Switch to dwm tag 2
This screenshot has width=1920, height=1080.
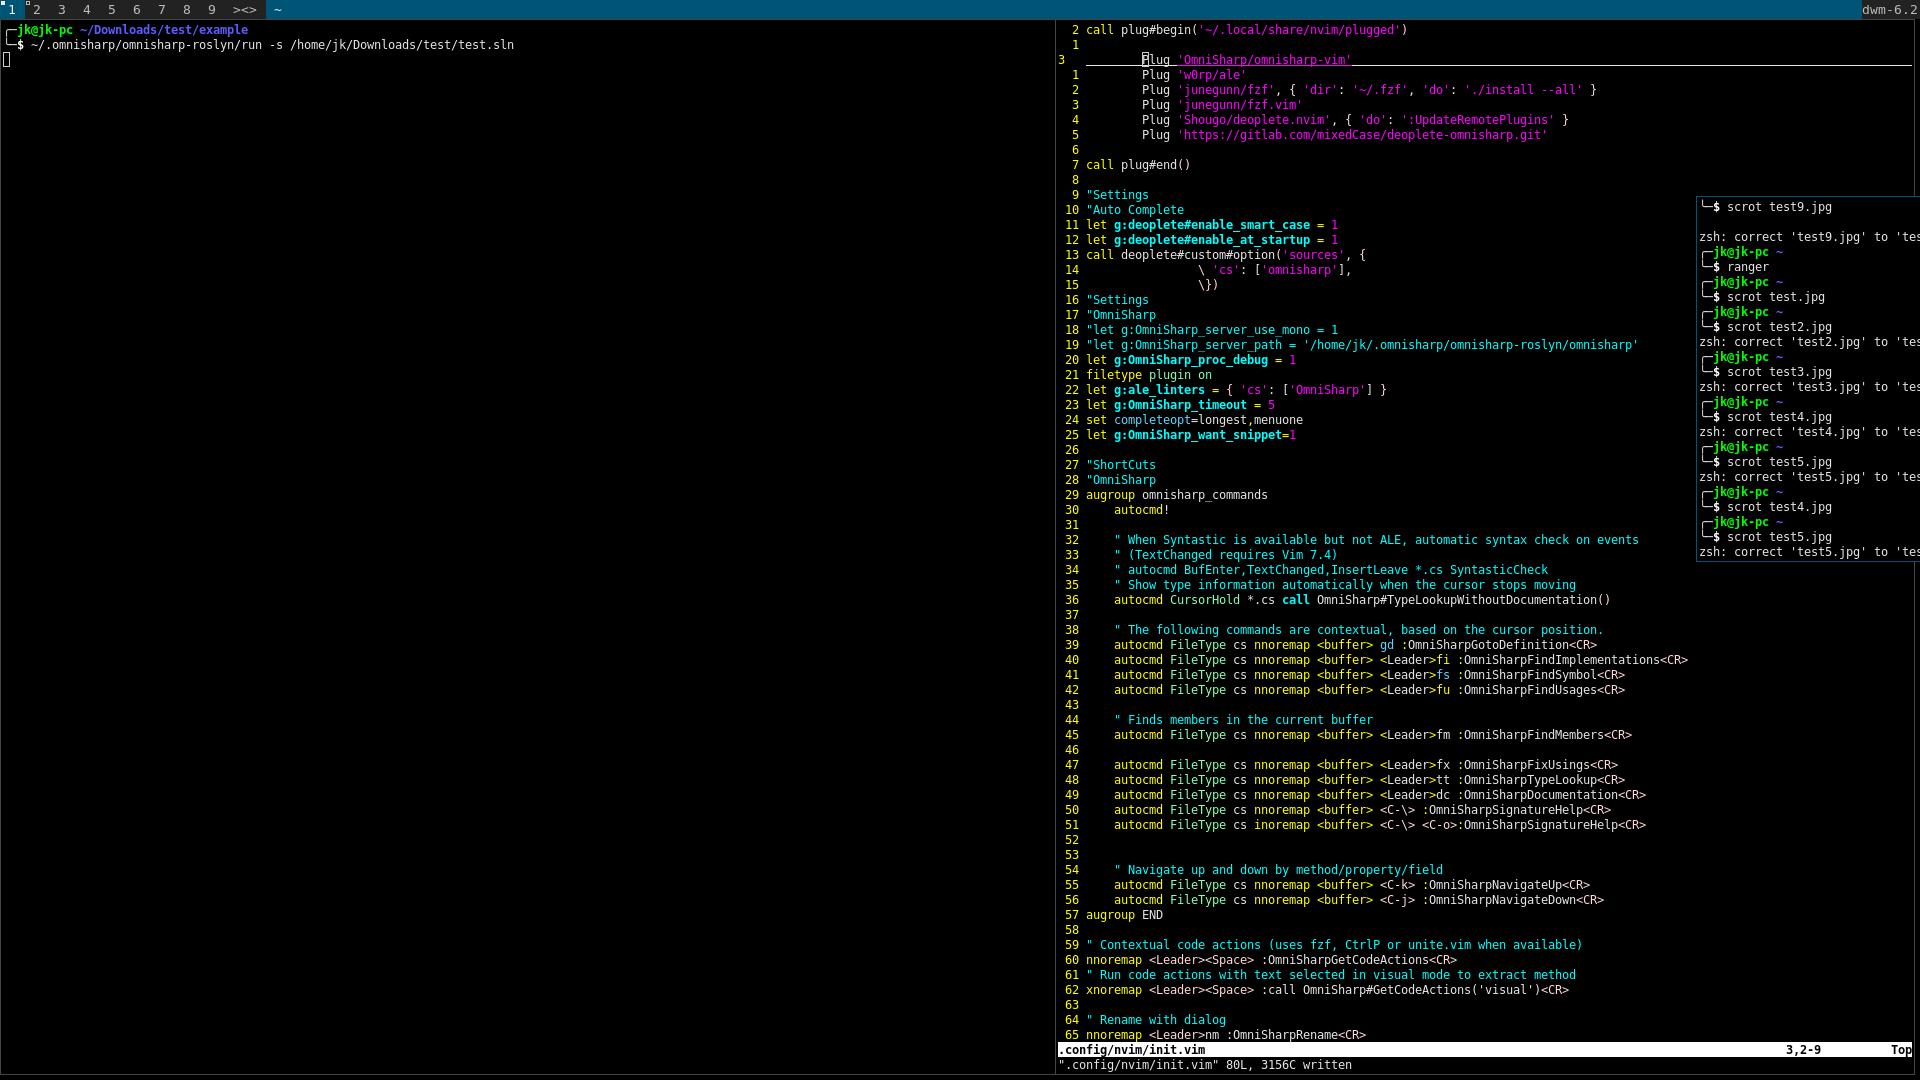[37, 9]
